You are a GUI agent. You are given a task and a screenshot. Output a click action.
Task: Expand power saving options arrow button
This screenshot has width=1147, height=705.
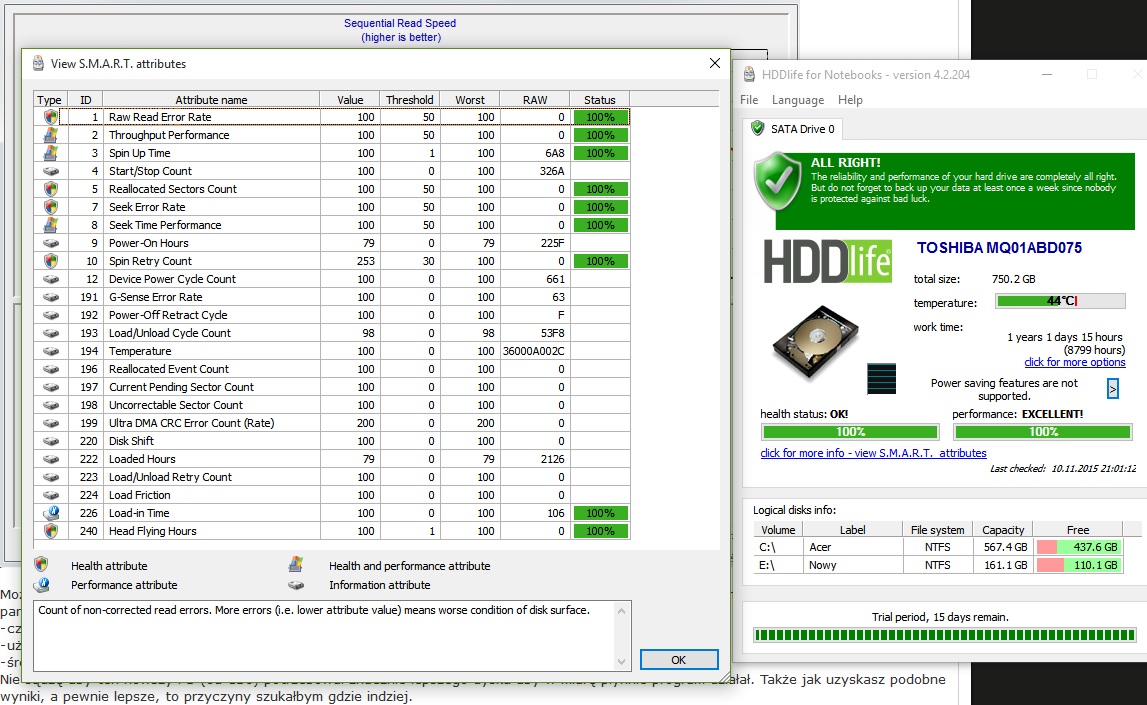tap(1113, 389)
